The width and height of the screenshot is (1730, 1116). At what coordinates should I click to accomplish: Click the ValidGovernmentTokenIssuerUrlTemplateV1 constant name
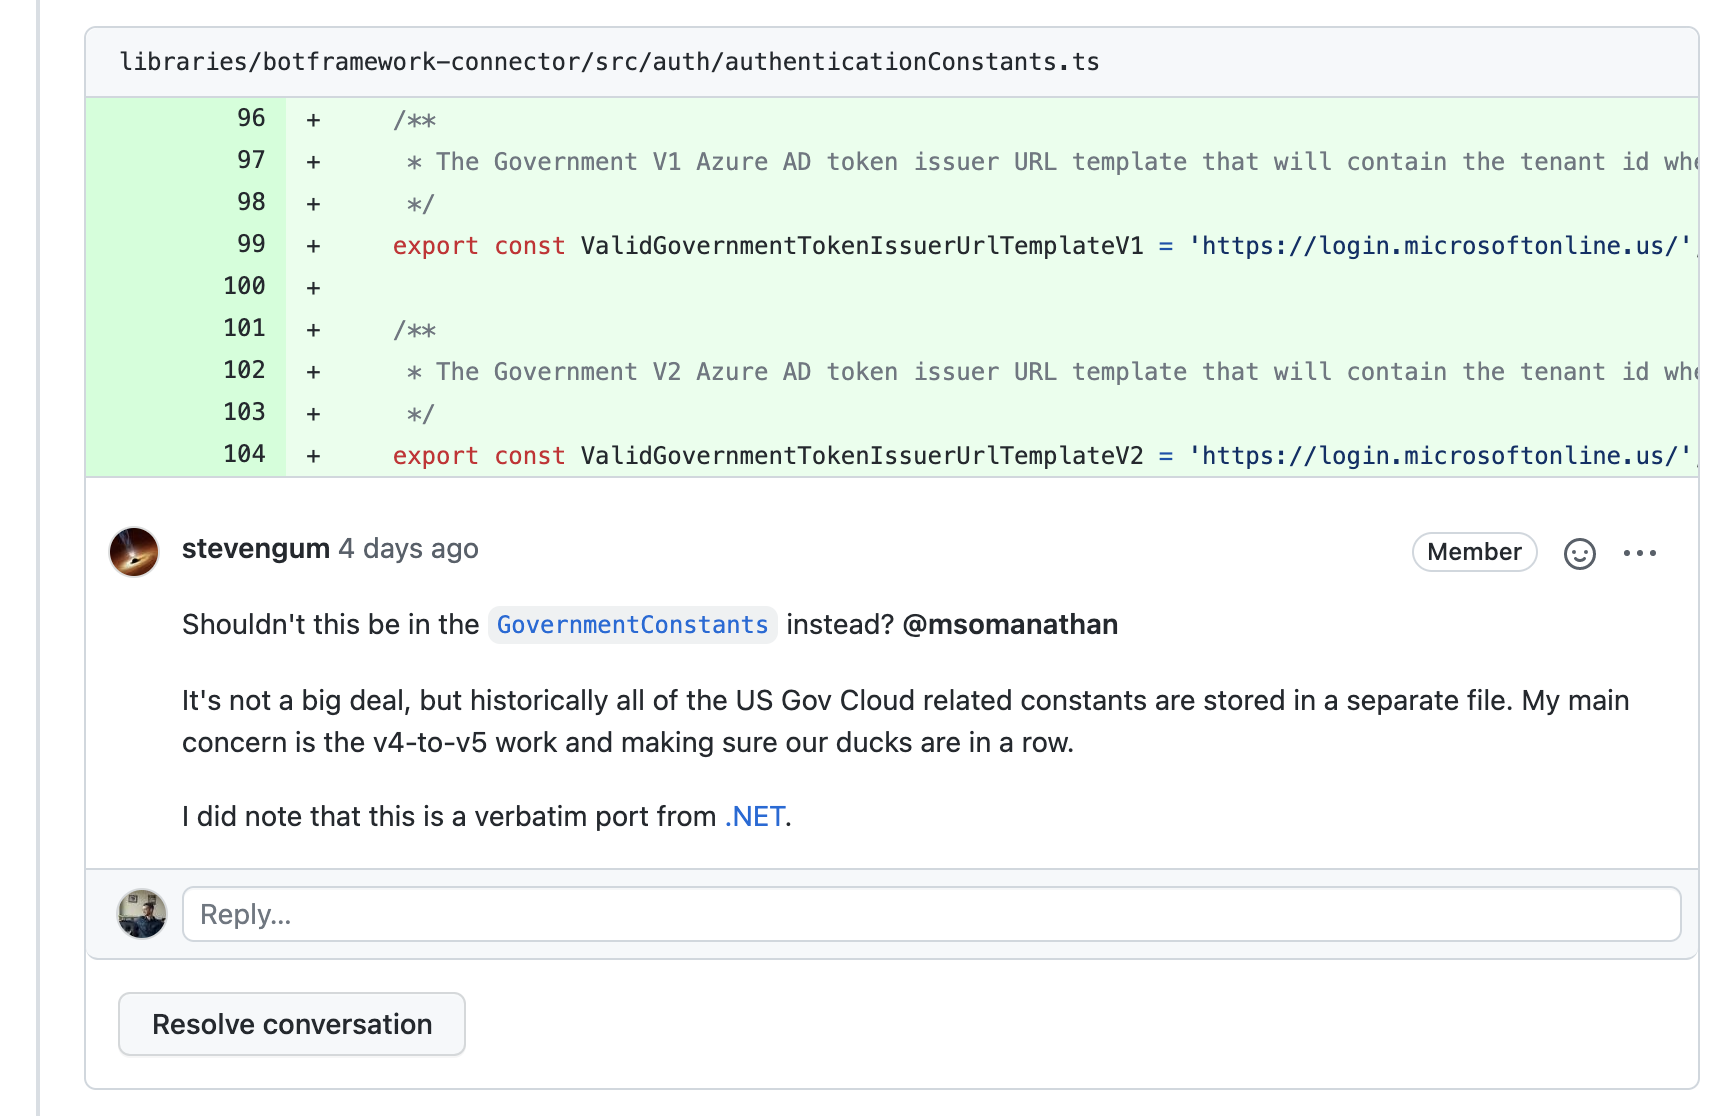pos(861,246)
